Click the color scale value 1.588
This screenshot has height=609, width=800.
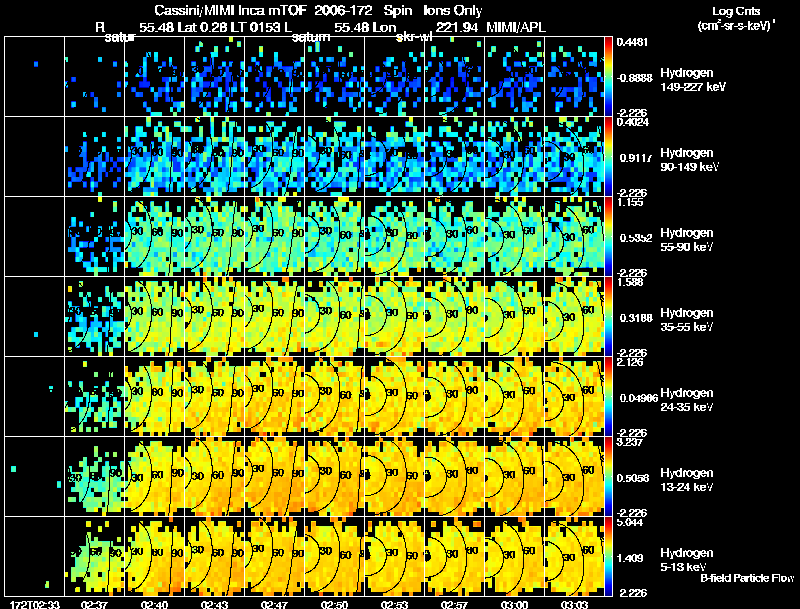click(x=630, y=282)
